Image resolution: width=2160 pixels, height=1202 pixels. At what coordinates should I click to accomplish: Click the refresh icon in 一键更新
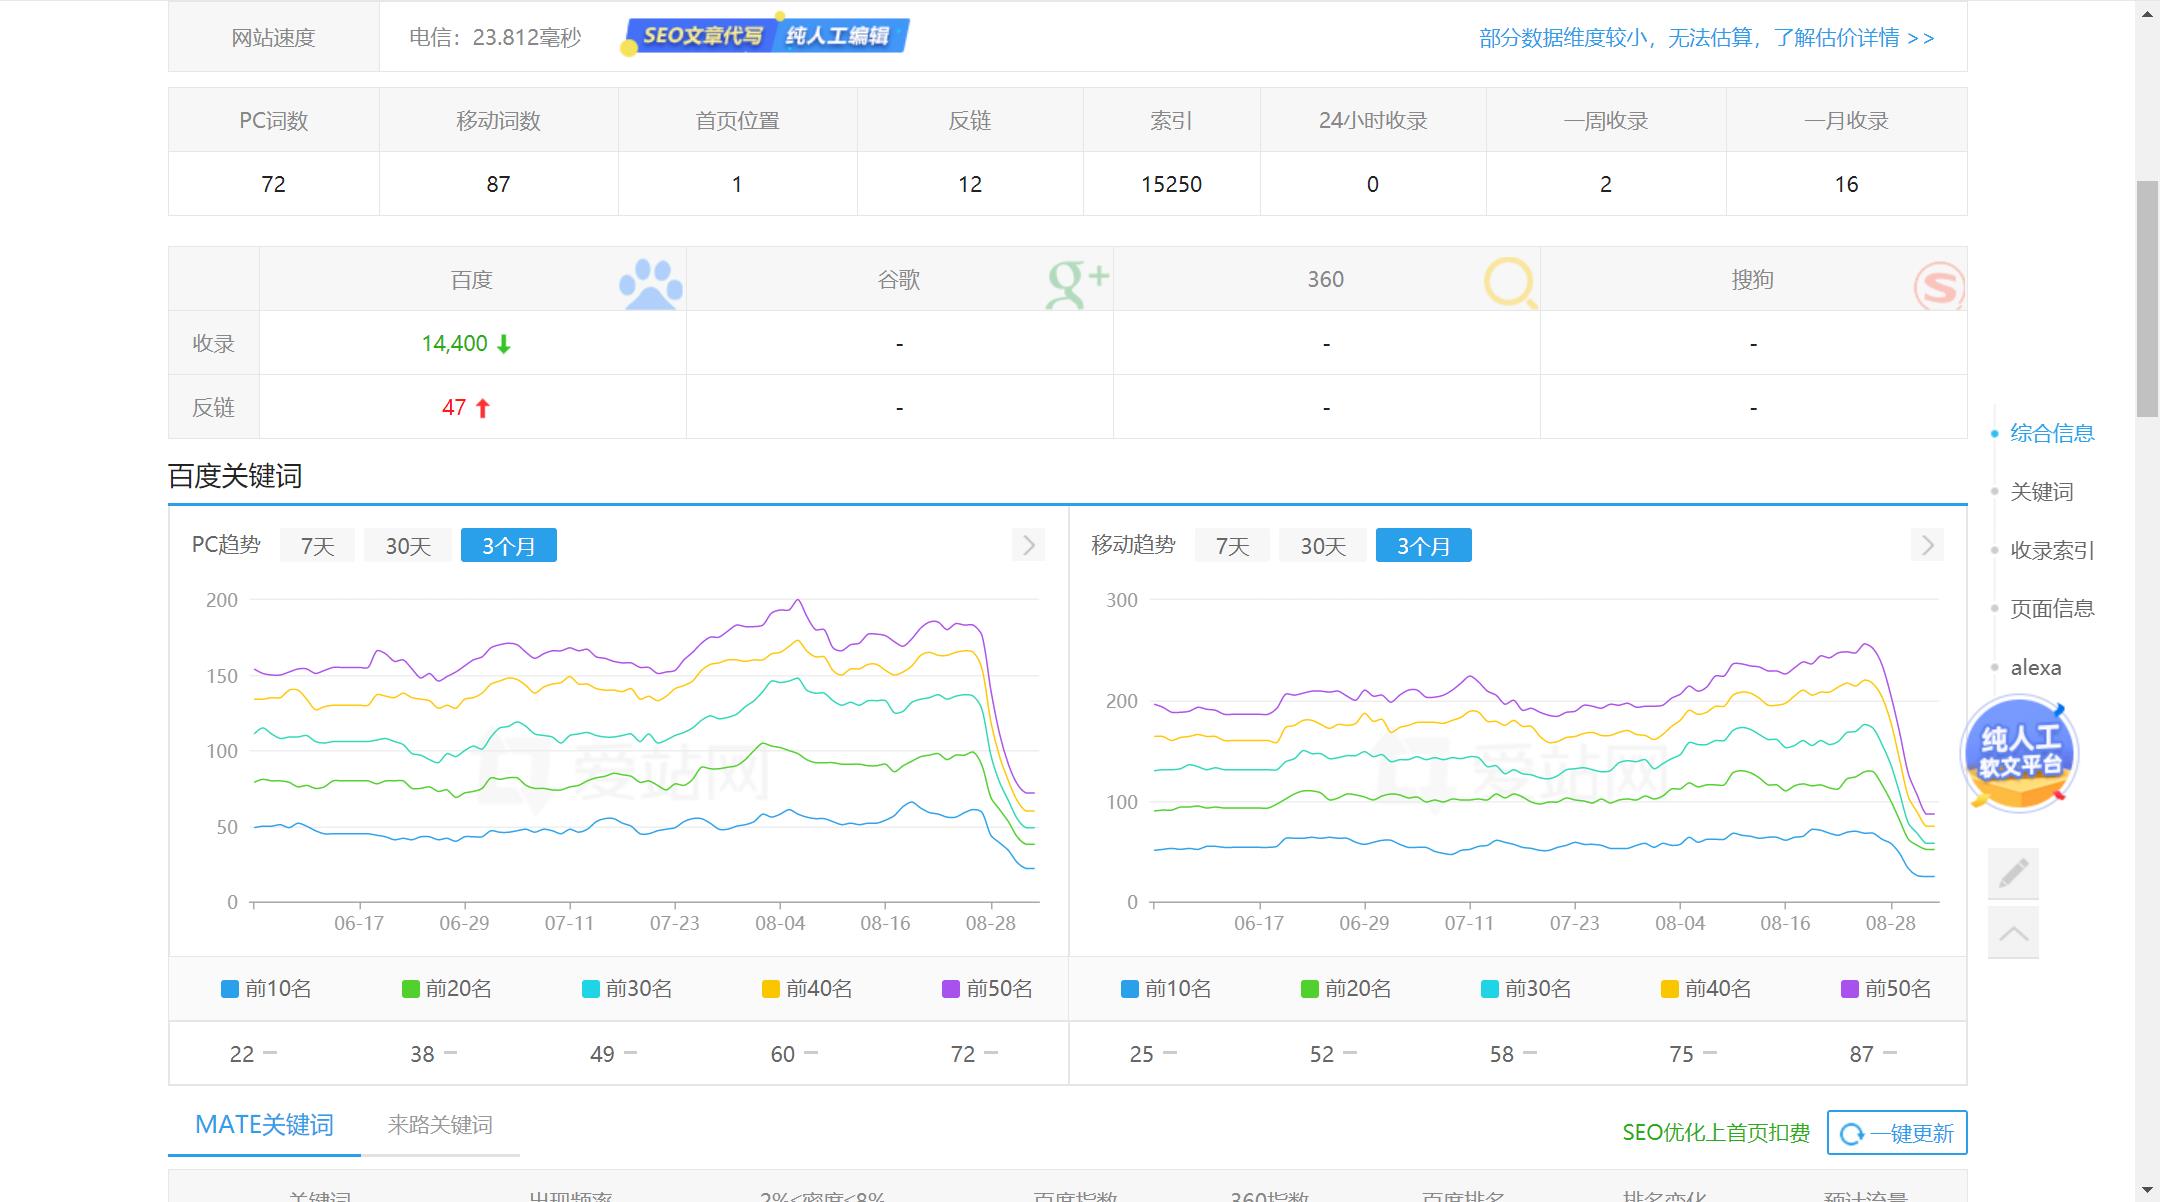[x=1851, y=1134]
